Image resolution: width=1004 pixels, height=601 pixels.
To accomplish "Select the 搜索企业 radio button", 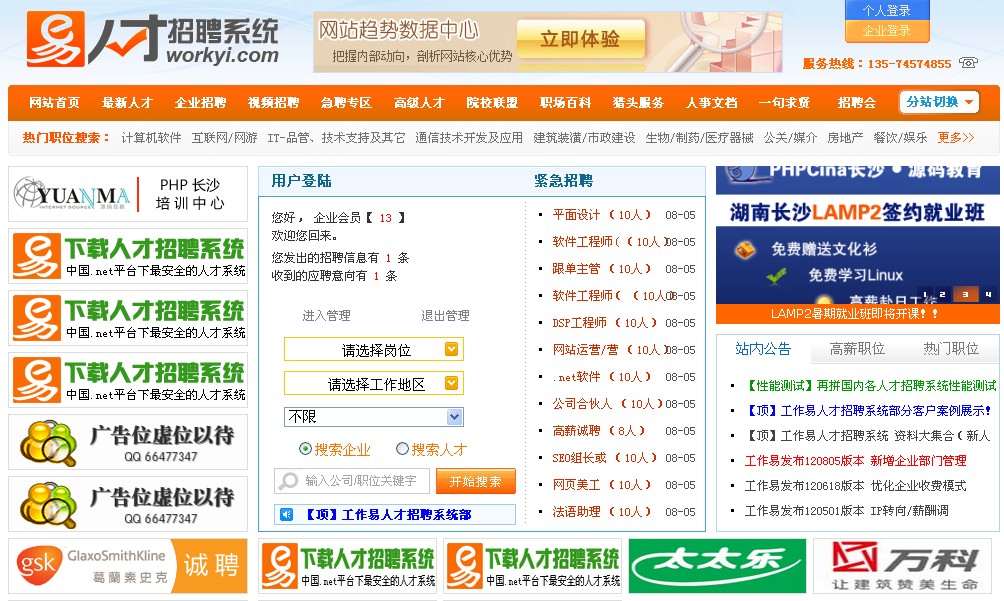I will tap(305, 449).
